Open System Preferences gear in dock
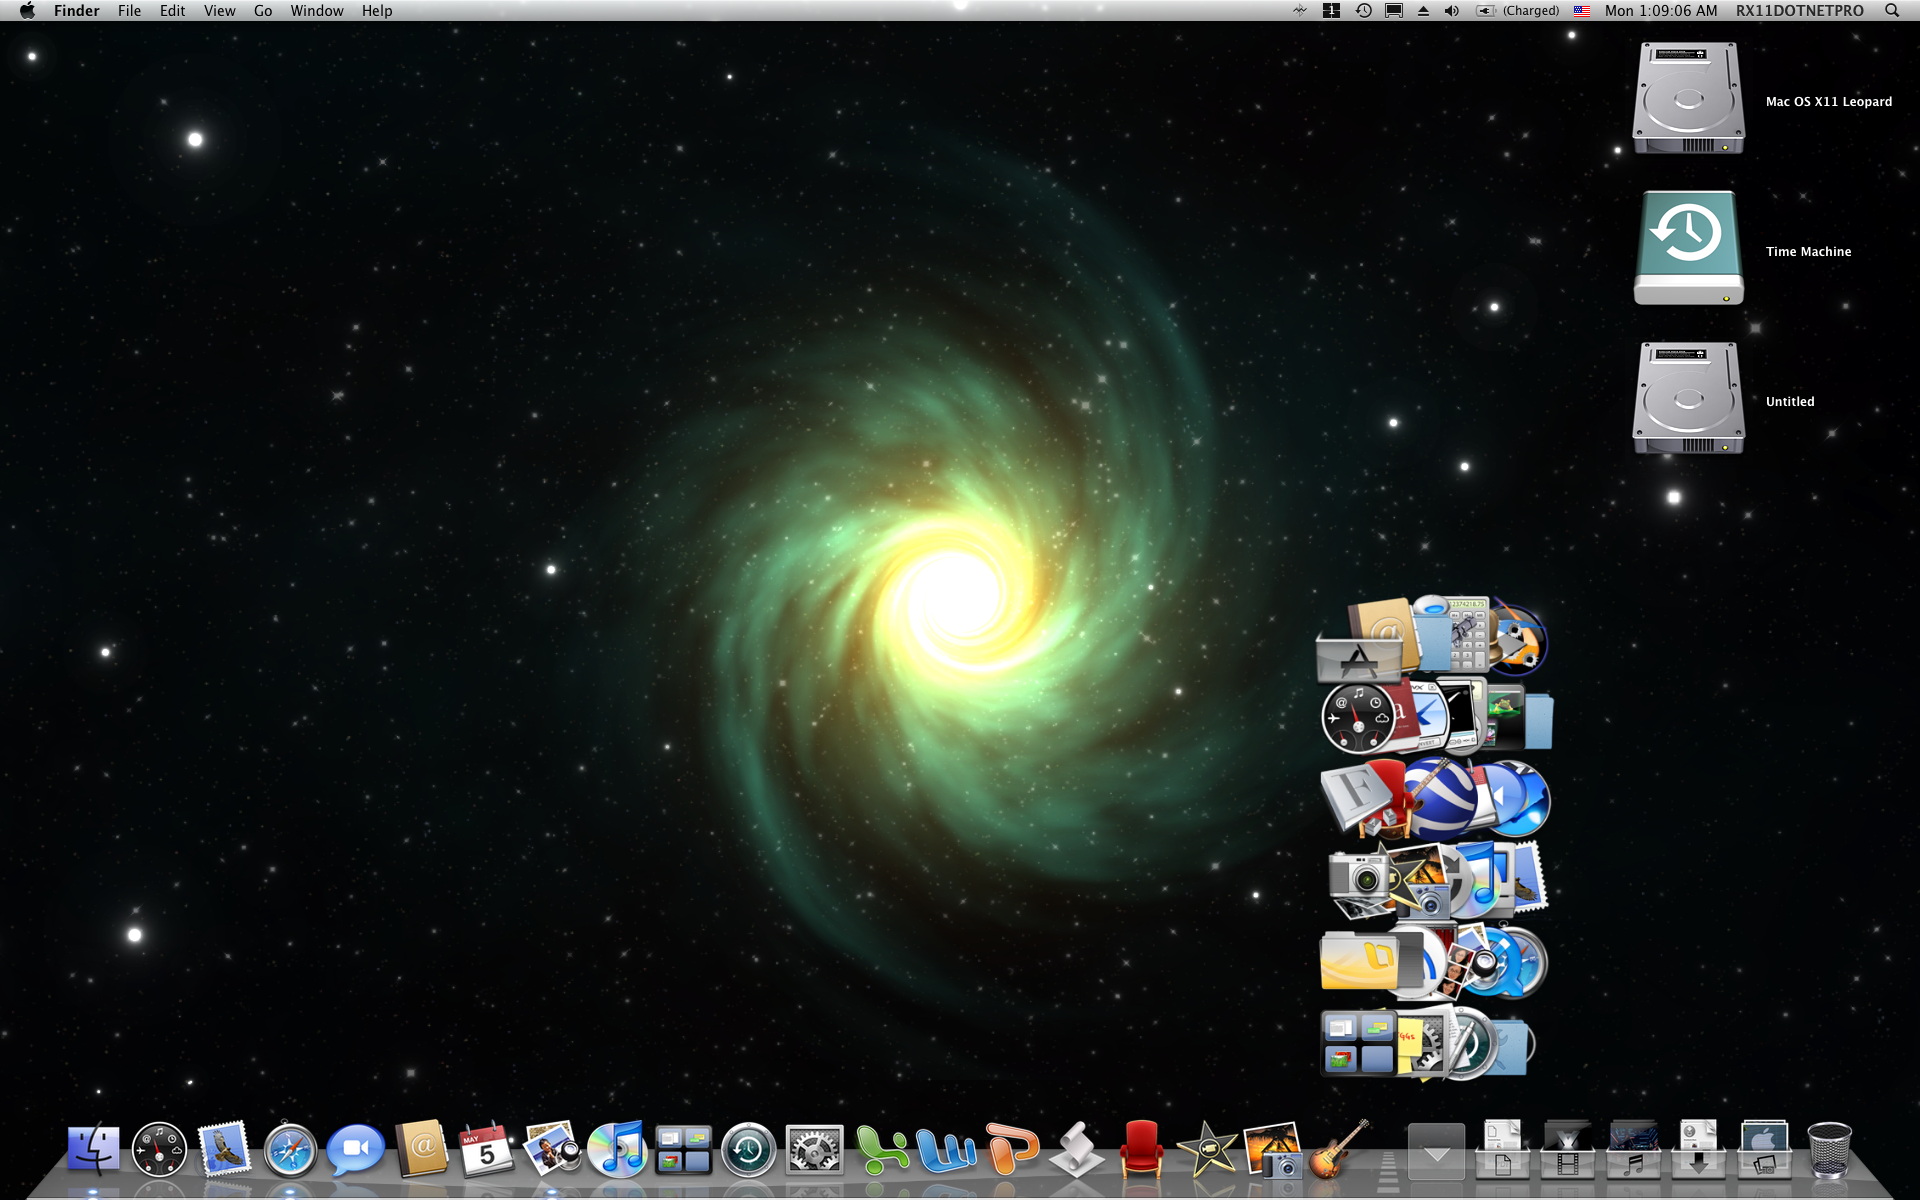The image size is (1920, 1200). [x=814, y=1150]
